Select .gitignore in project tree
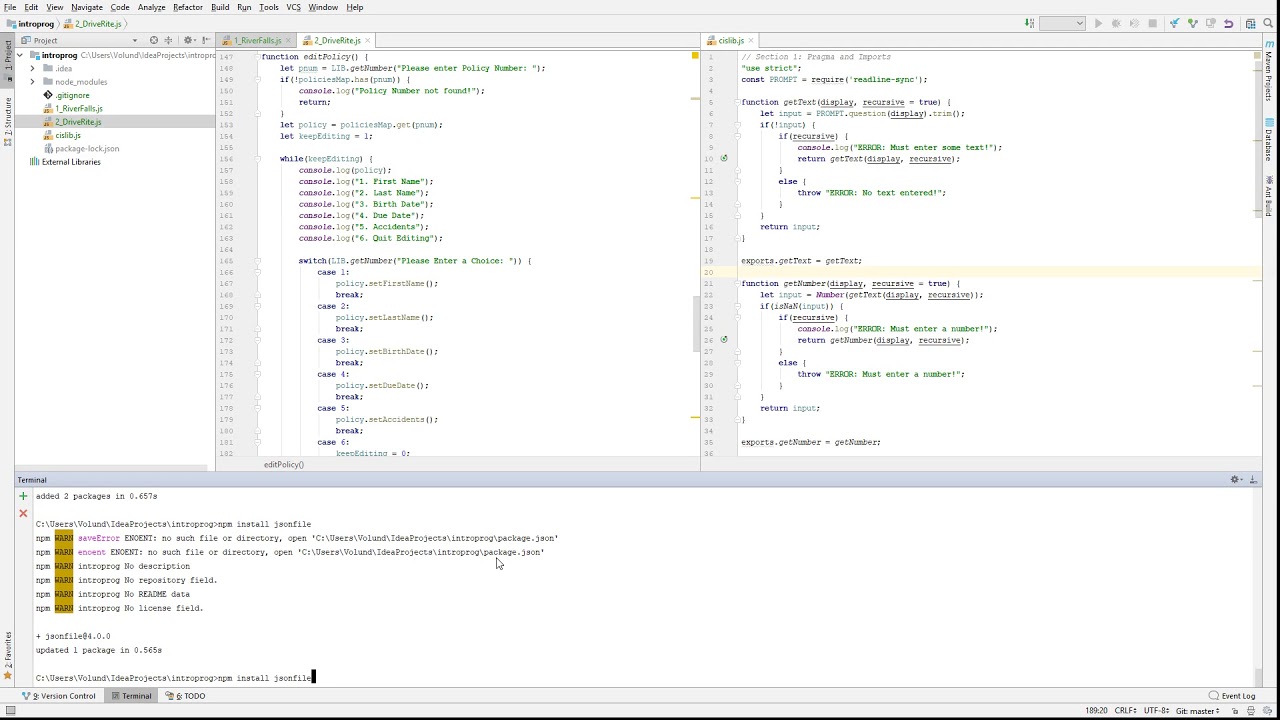Viewport: 1280px width, 720px height. pyautogui.click(x=72, y=95)
